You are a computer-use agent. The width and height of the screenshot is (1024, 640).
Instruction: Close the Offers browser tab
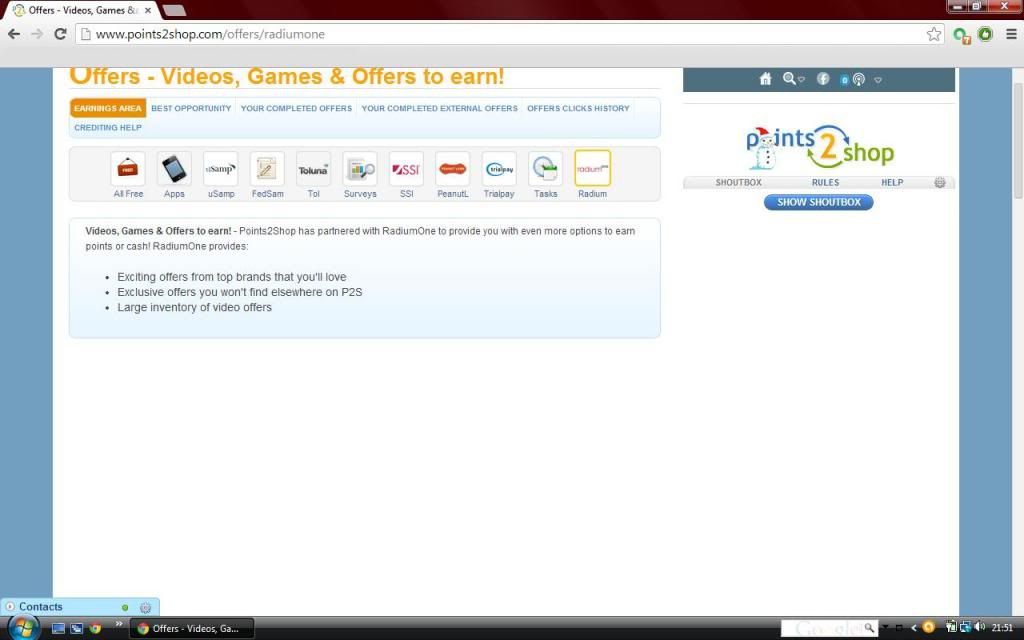[148, 10]
